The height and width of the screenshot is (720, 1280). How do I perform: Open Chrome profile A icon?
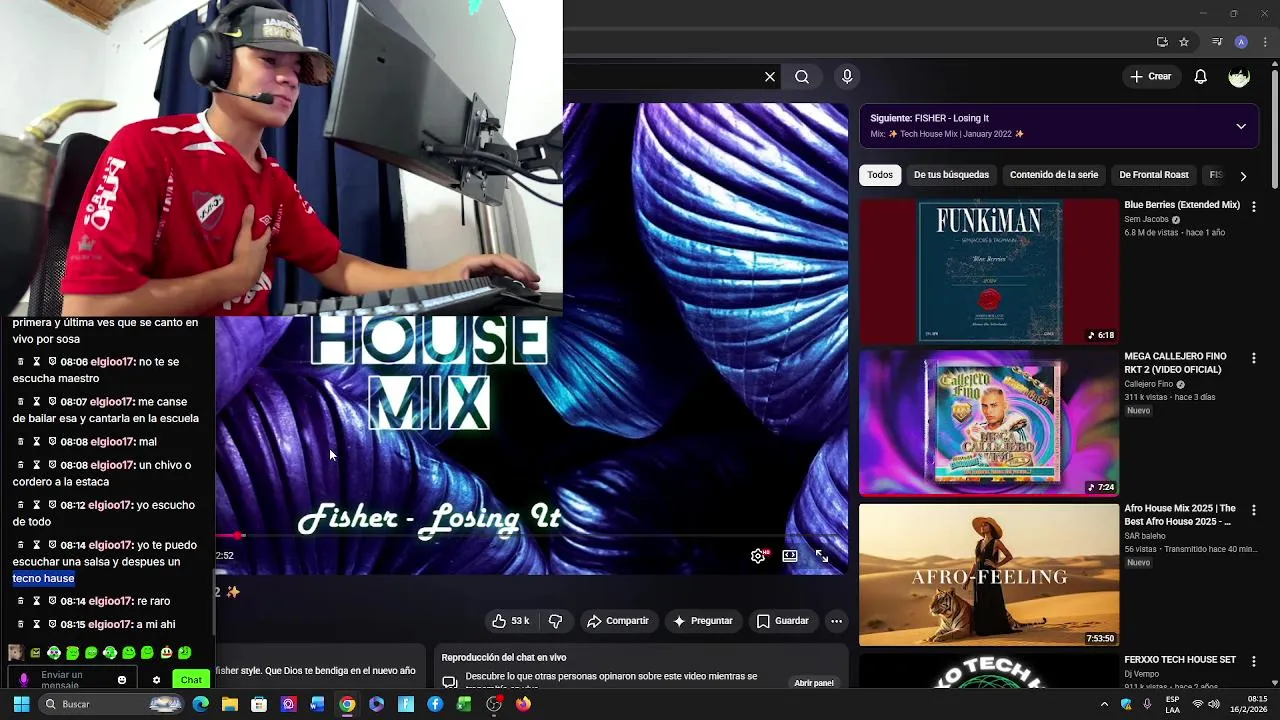coord(1241,42)
